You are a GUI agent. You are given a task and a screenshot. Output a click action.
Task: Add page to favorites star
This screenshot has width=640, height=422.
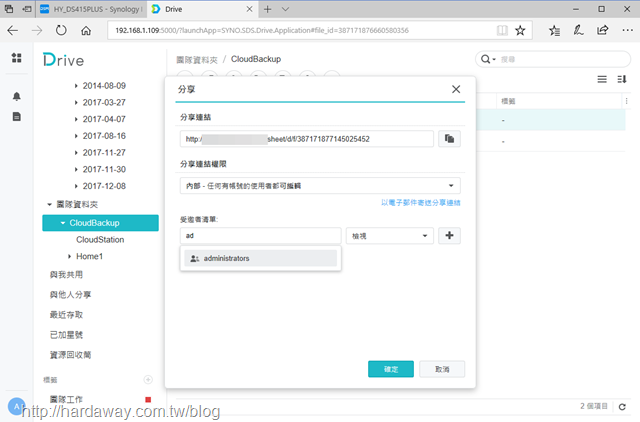coord(520,30)
